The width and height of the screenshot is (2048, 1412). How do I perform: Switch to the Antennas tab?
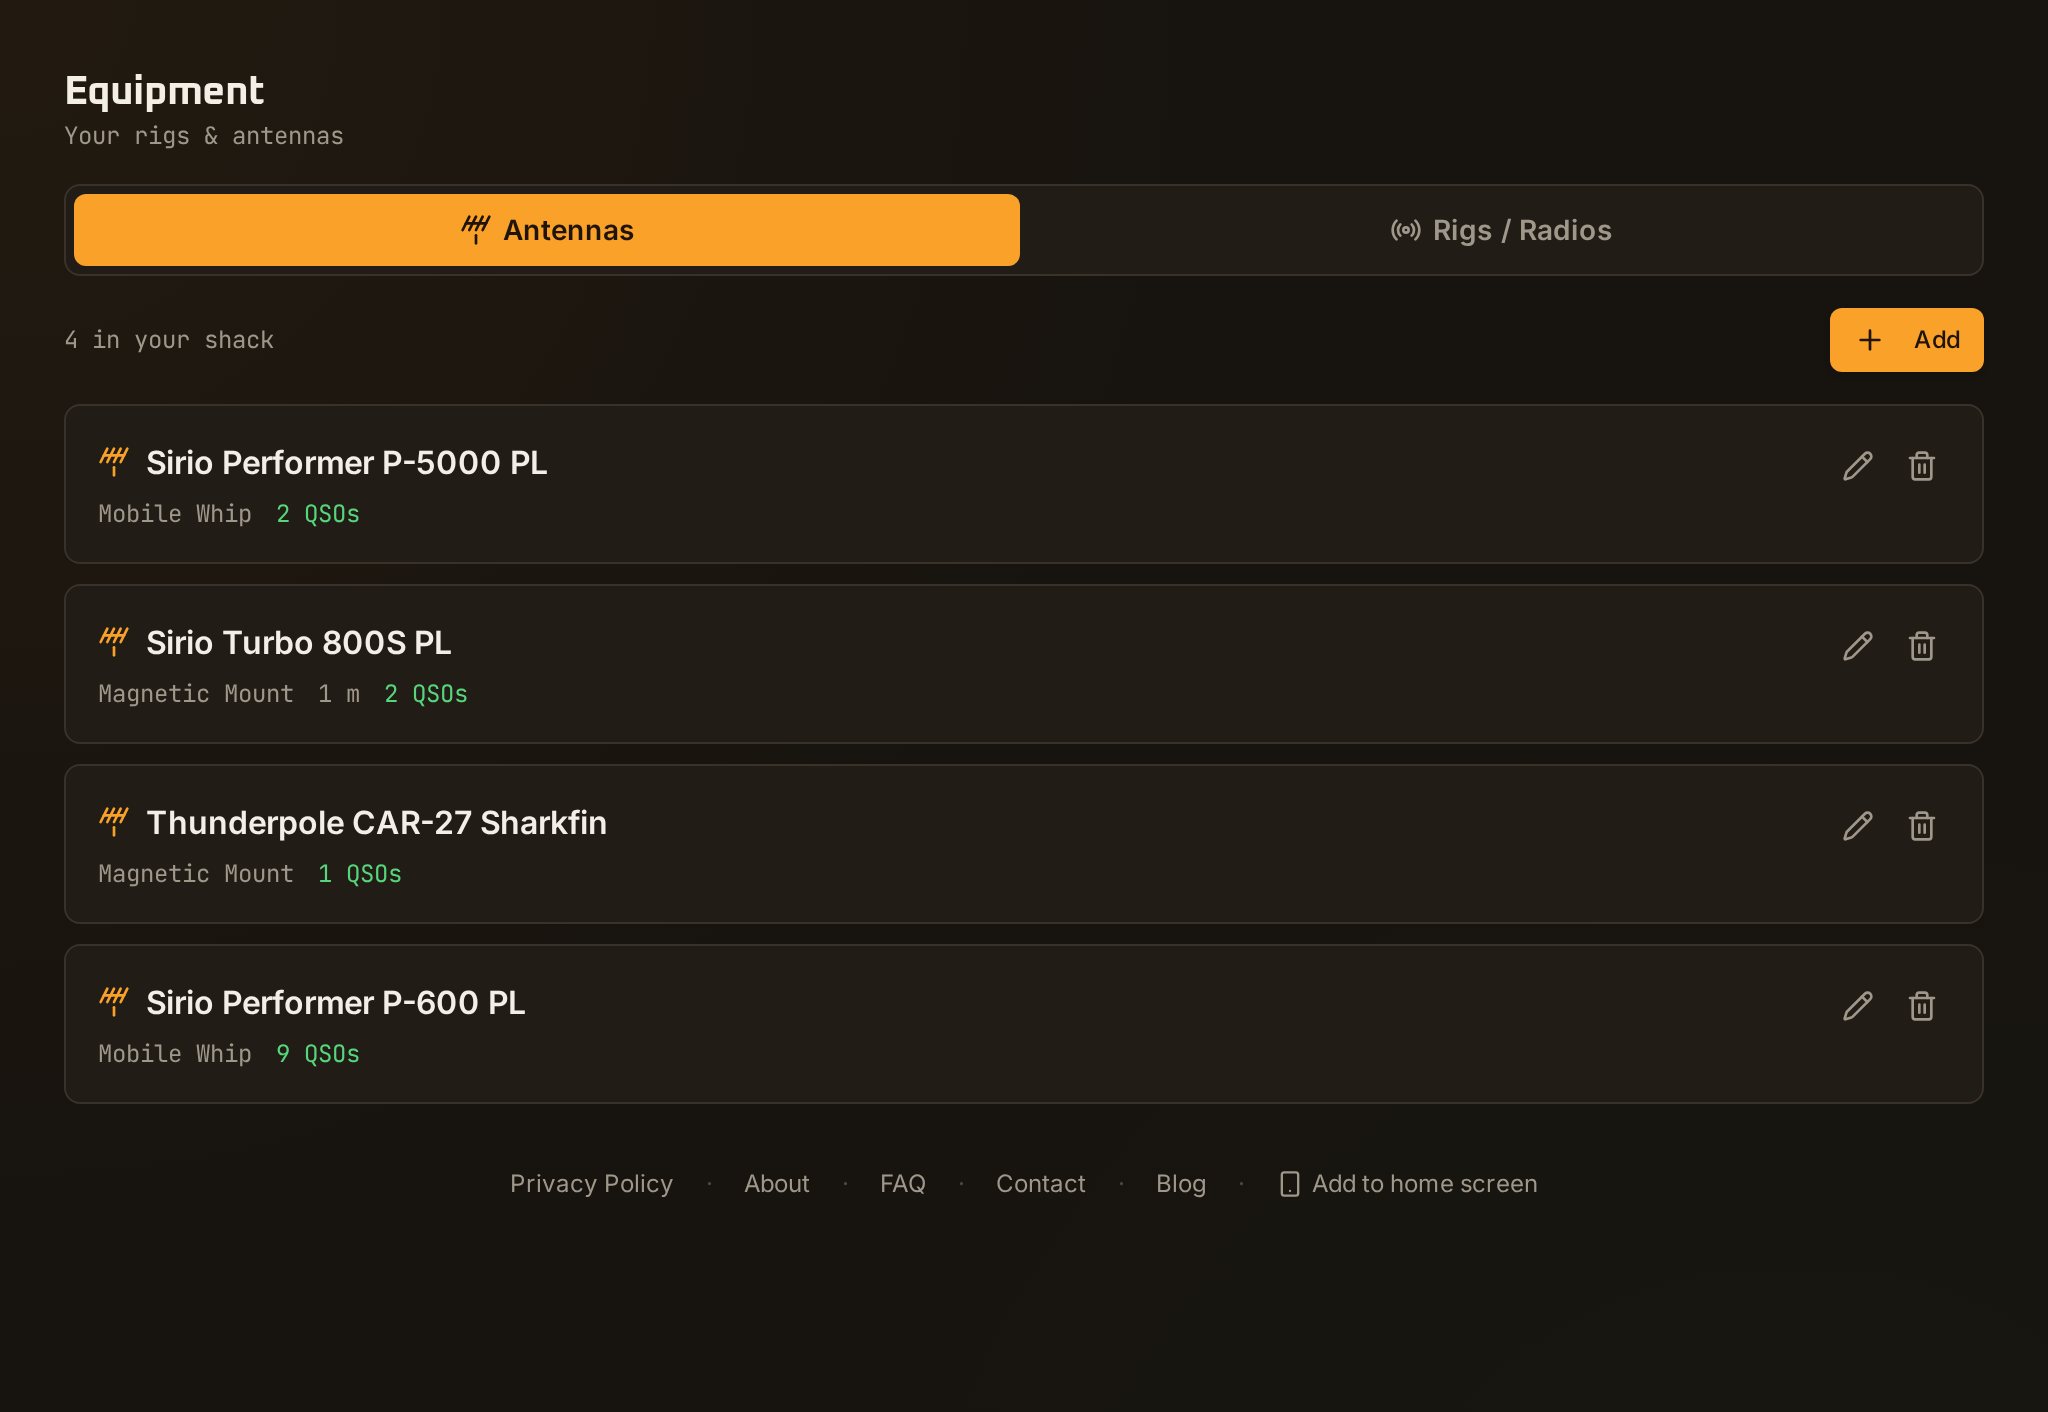click(547, 230)
